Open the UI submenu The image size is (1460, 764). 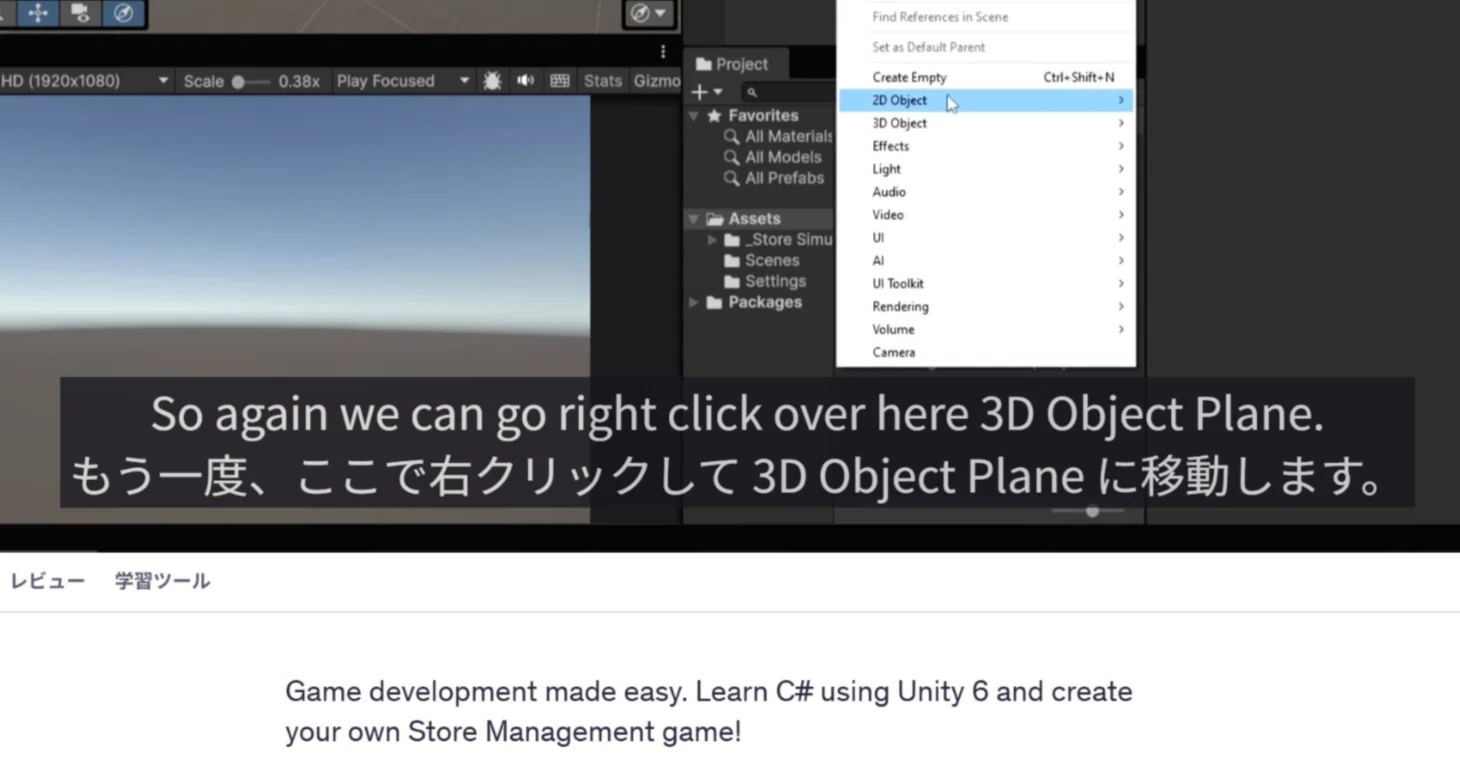click(986, 238)
